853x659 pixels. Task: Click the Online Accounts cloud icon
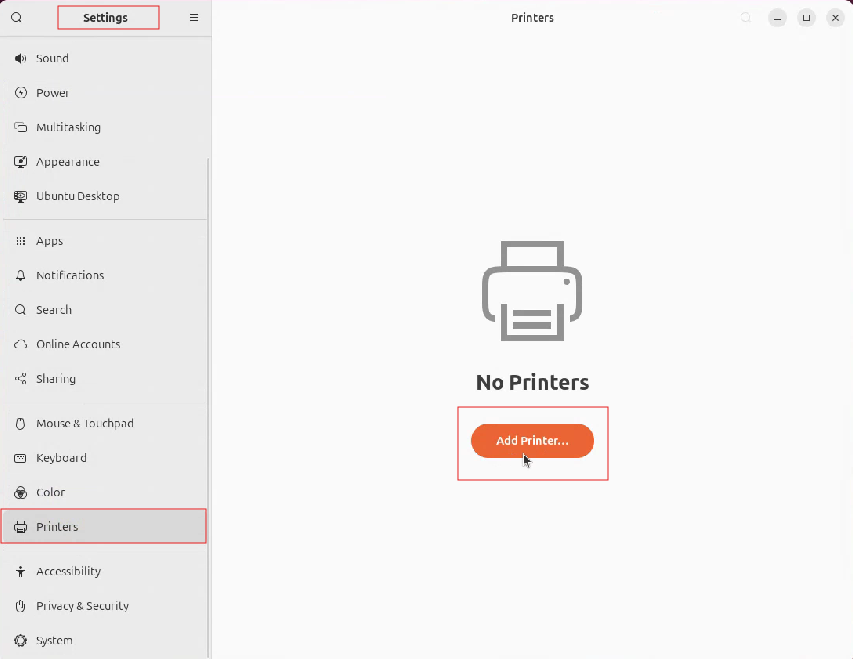click(x=20, y=344)
